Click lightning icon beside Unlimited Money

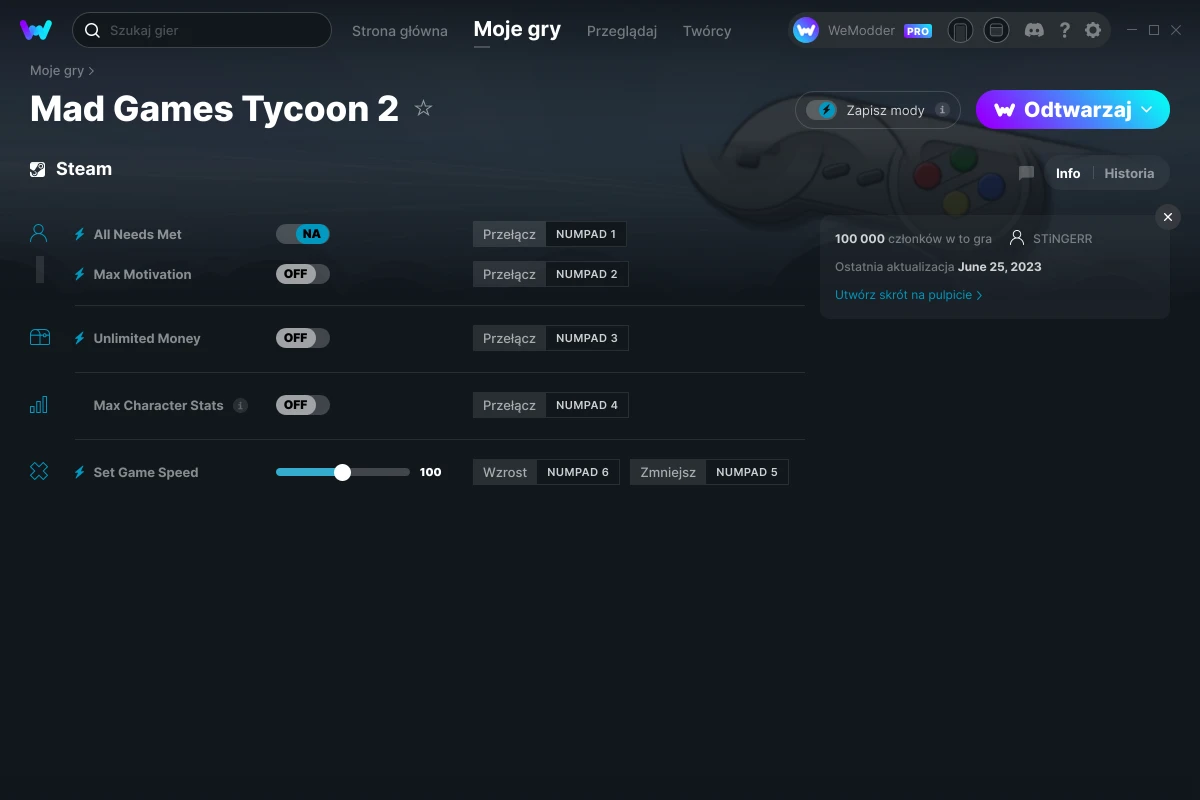(80, 338)
